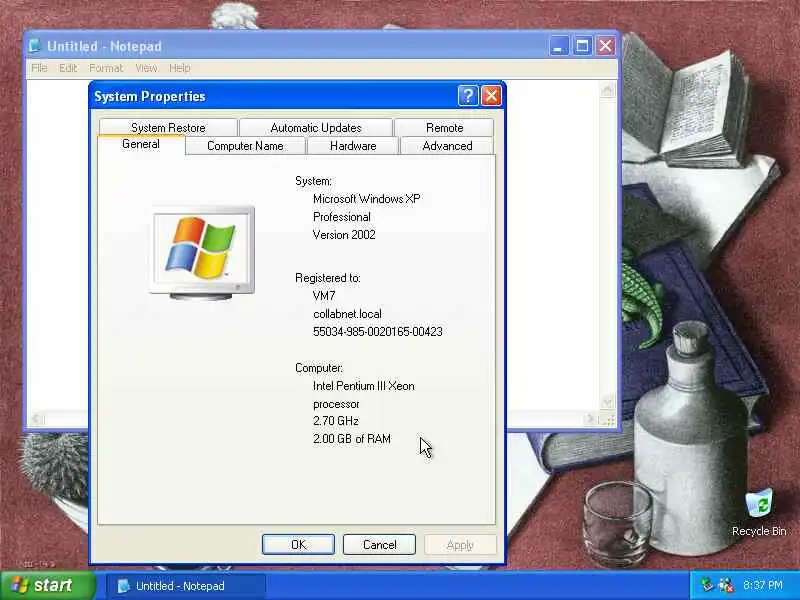Minimize the Notepad window

click(x=559, y=46)
